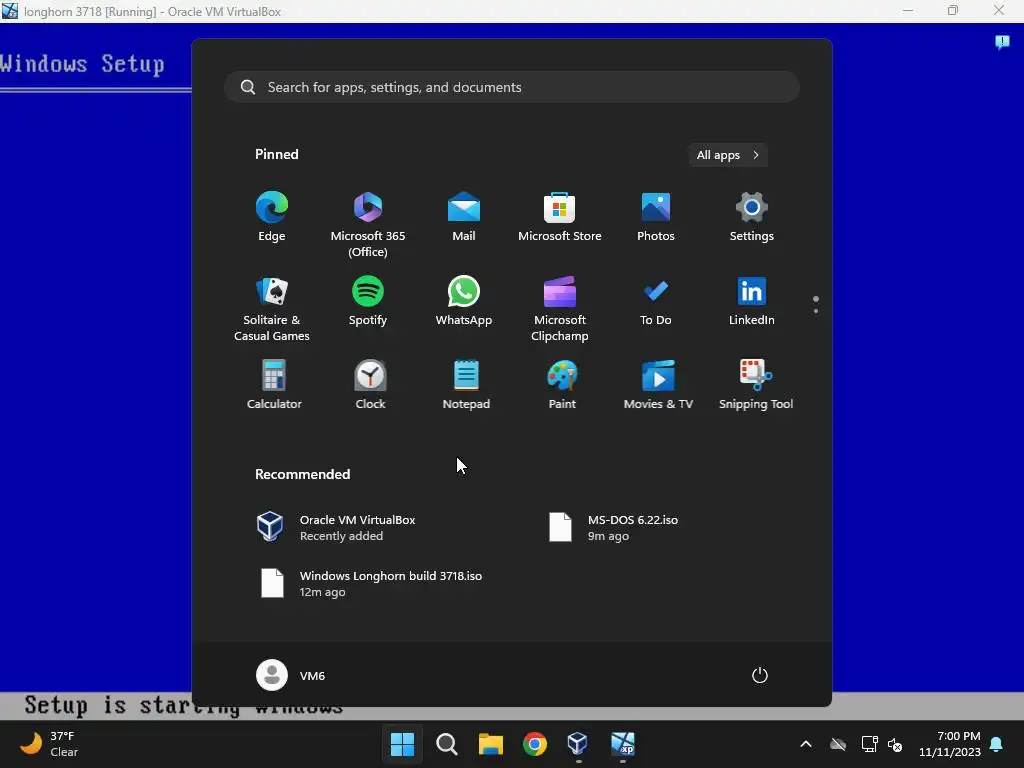1024x768 pixels.
Task: Click the OneDrive tray icon
Action: point(838,744)
